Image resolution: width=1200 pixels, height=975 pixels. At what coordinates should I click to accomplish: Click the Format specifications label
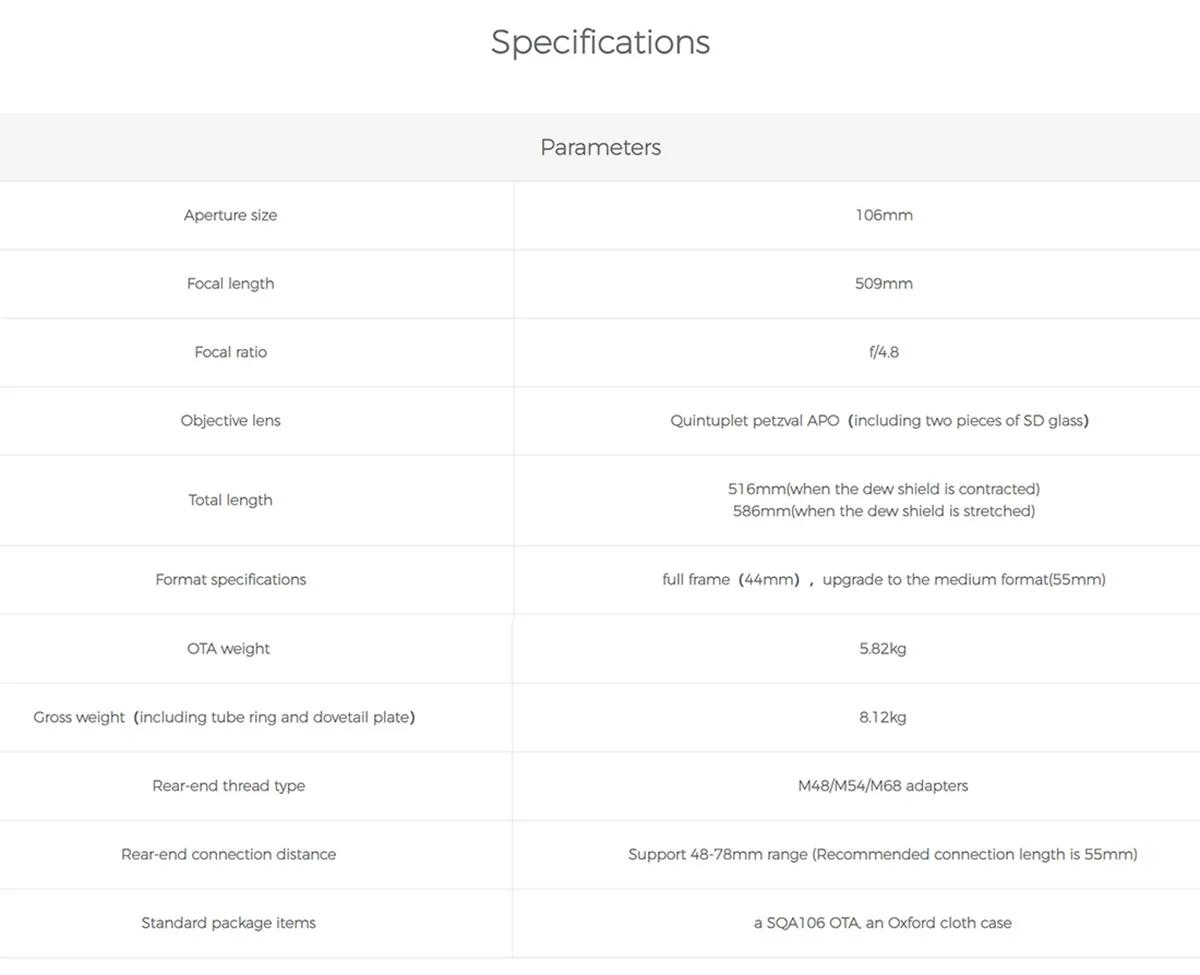[230, 580]
